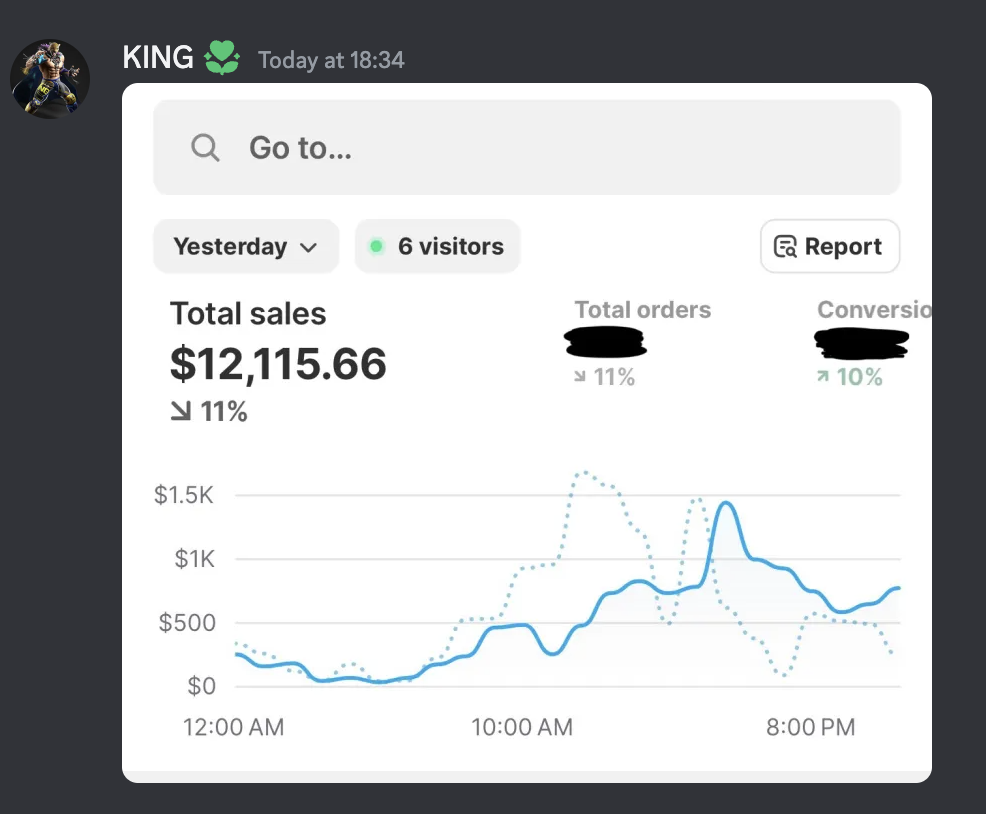This screenshot has height=814, width=986.
Task: Select the Total sales metric heading
Action: 248,314
